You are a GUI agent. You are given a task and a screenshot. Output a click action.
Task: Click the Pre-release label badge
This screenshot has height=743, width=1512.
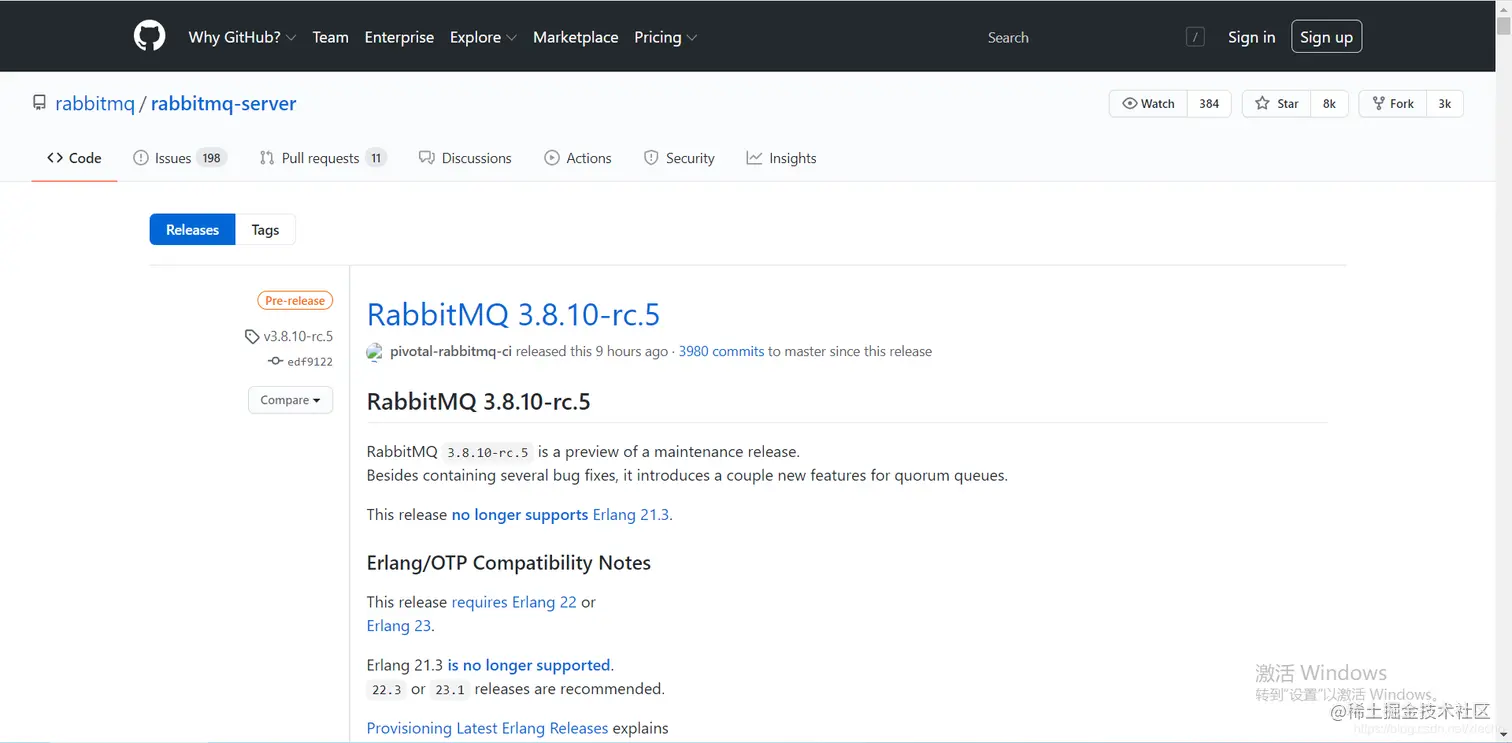pyautogui.click(x=295, y=300)
